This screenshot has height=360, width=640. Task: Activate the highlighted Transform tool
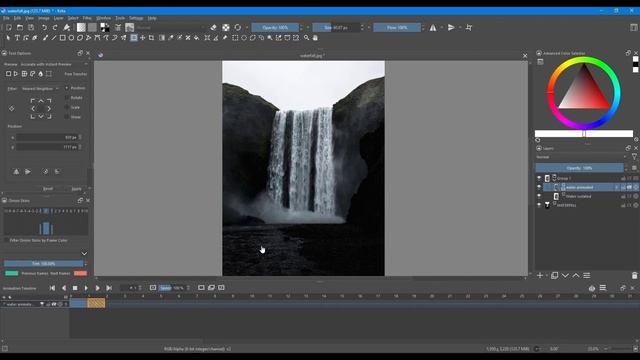tap(134, 38)
